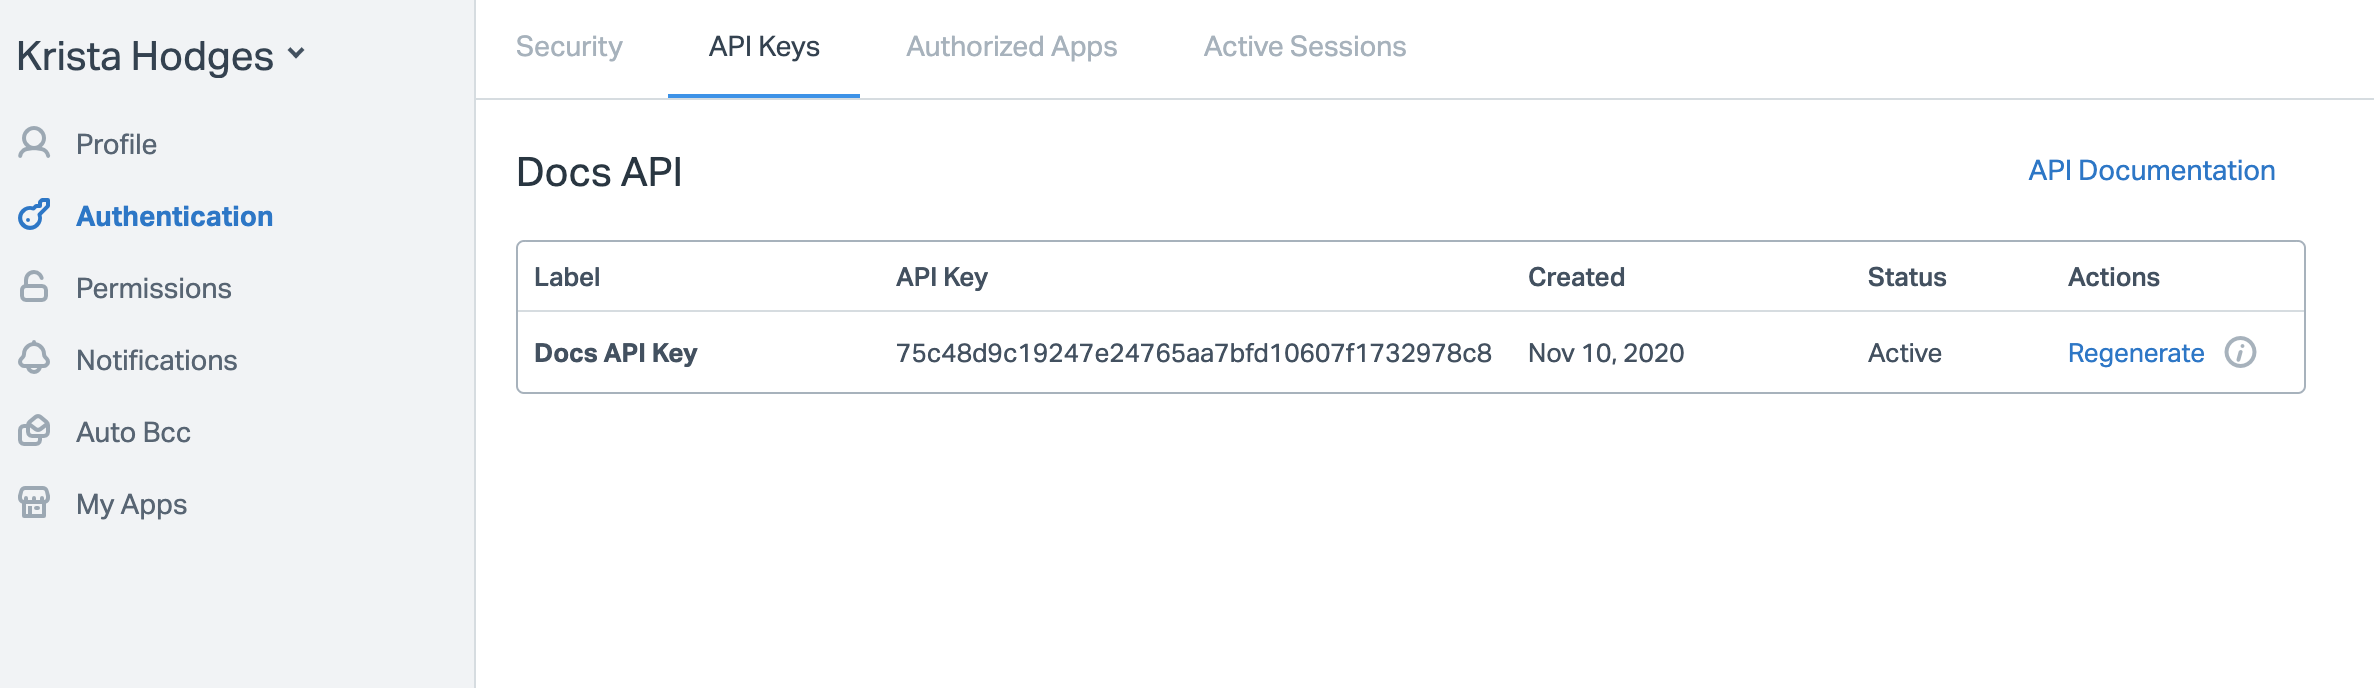This screenshot has height=688, width=2374.
Task: Select the Docs API Key row
Action: pos(617,353)
